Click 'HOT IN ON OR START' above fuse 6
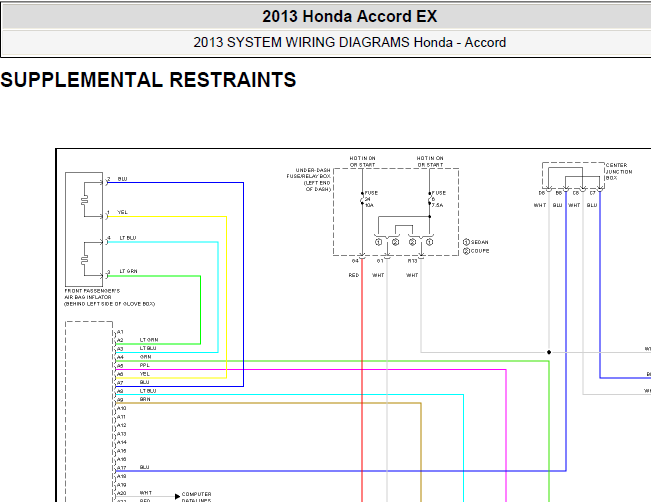The width and height of the screenshot is (651, 502). click(x=430, y=162)
